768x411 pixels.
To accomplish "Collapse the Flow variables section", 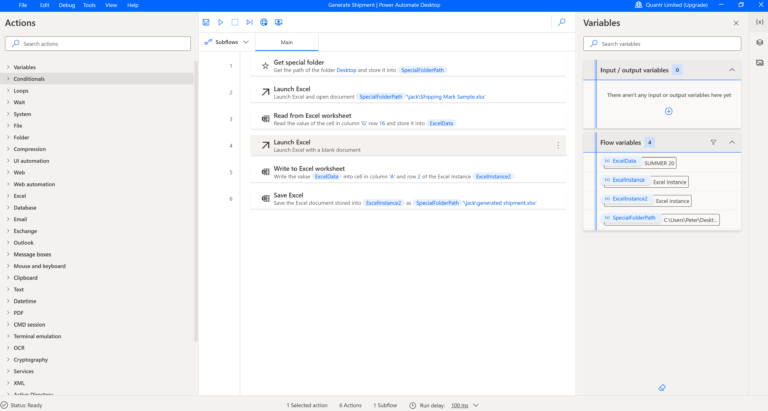I will tap(732, 142).
